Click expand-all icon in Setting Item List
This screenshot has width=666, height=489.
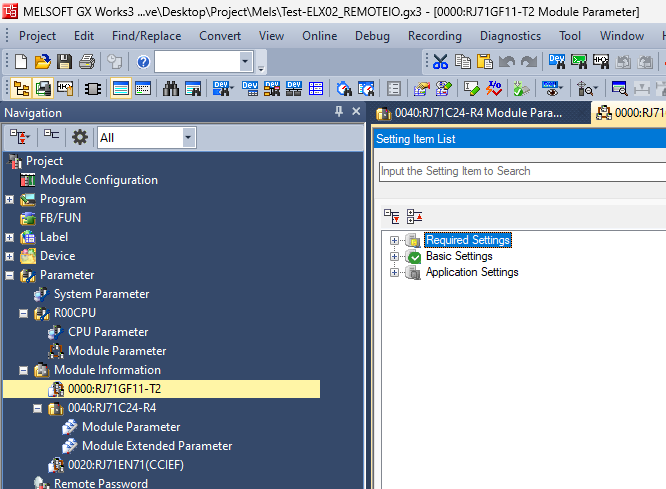click(x=392, y=216)
